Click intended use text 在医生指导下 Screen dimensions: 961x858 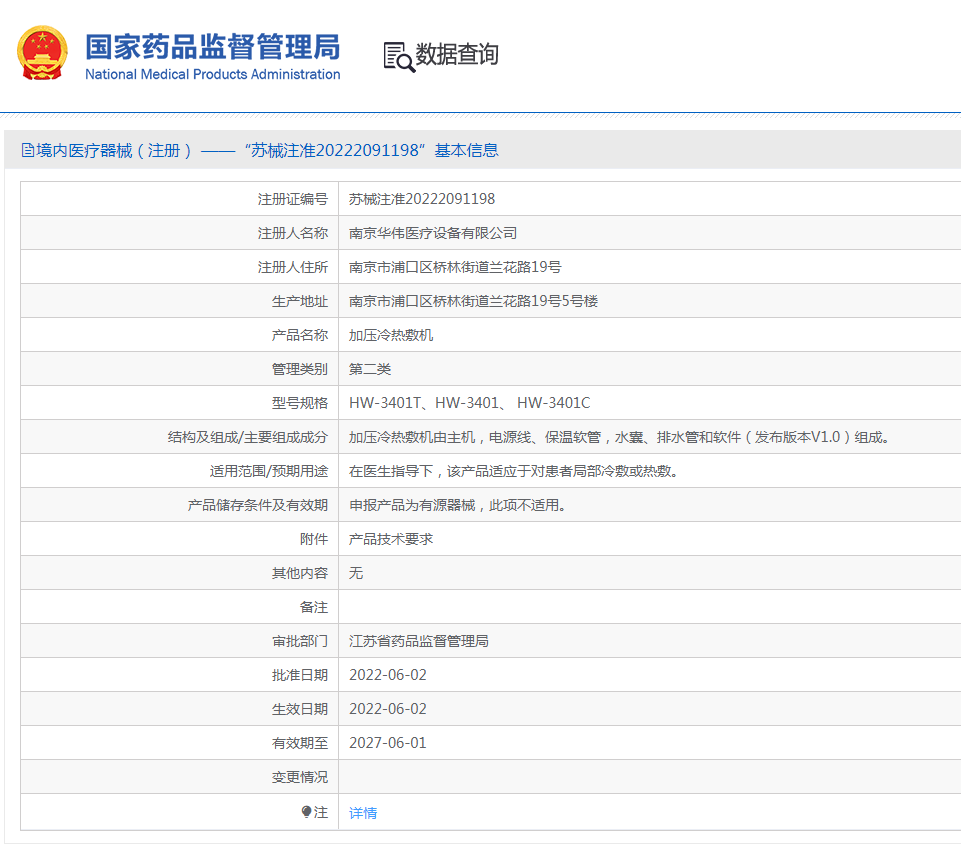coord(514,471)
